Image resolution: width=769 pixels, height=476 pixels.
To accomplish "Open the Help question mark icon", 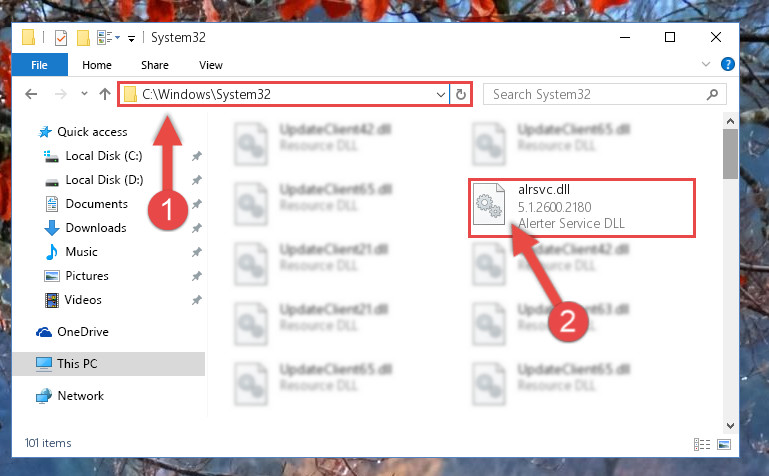I will point(727,64).
